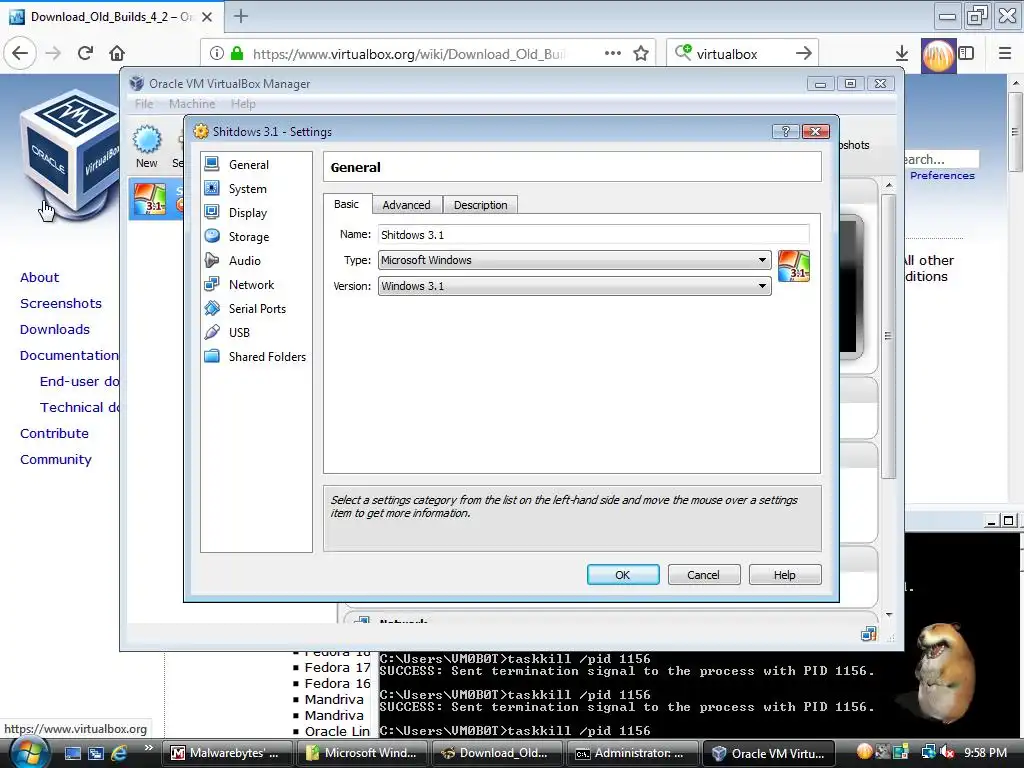Reload the page in Firefox
Screen dimensions: 1024x768
coord(86,53)
